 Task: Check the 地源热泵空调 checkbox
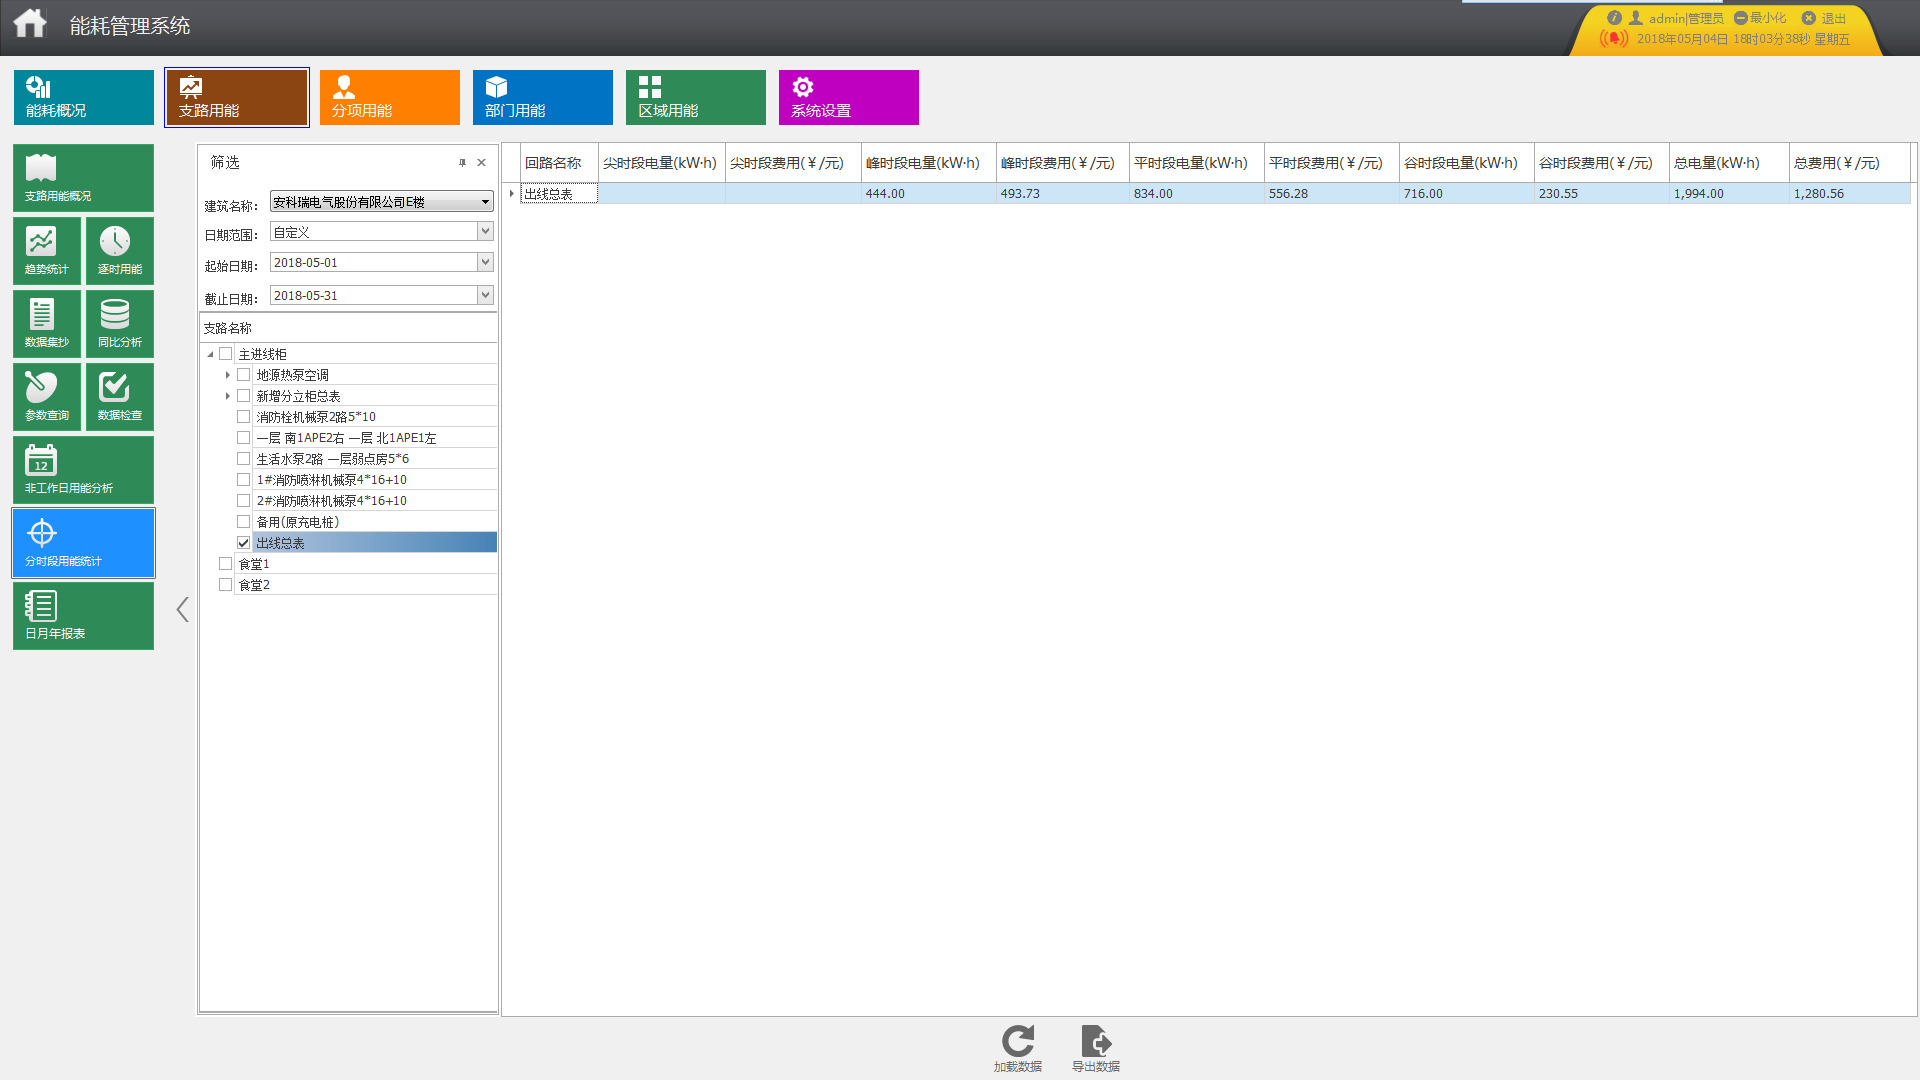(x=243, y=375)
